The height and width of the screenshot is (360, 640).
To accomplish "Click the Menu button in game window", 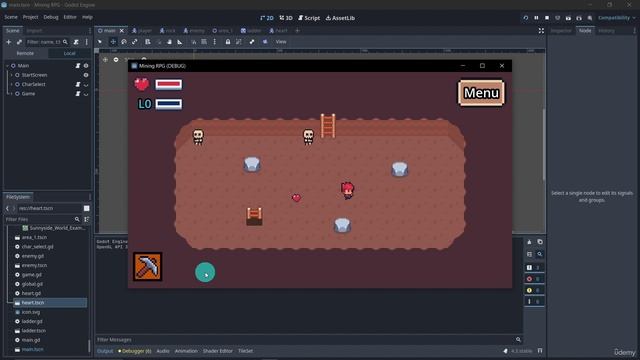I will [x=481, y=93].
